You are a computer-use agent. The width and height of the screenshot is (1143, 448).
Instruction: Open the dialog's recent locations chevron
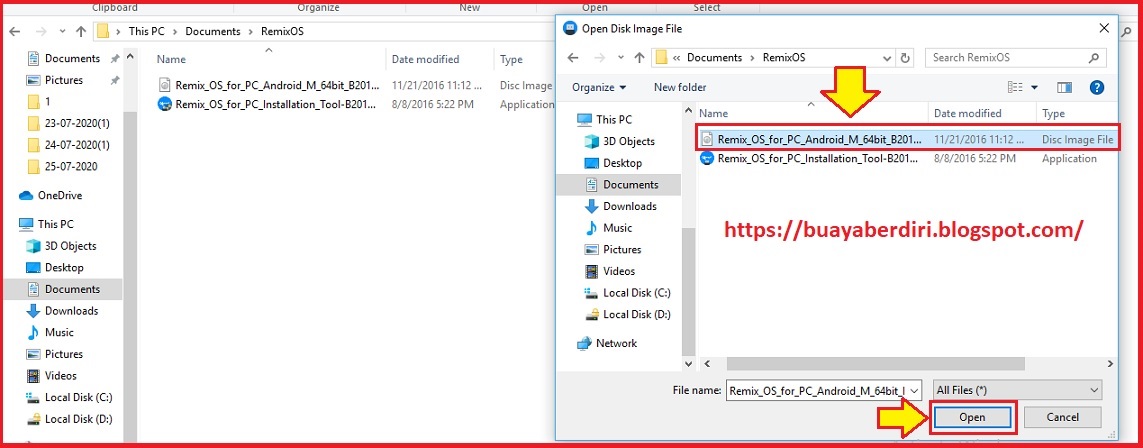(620, 58)
